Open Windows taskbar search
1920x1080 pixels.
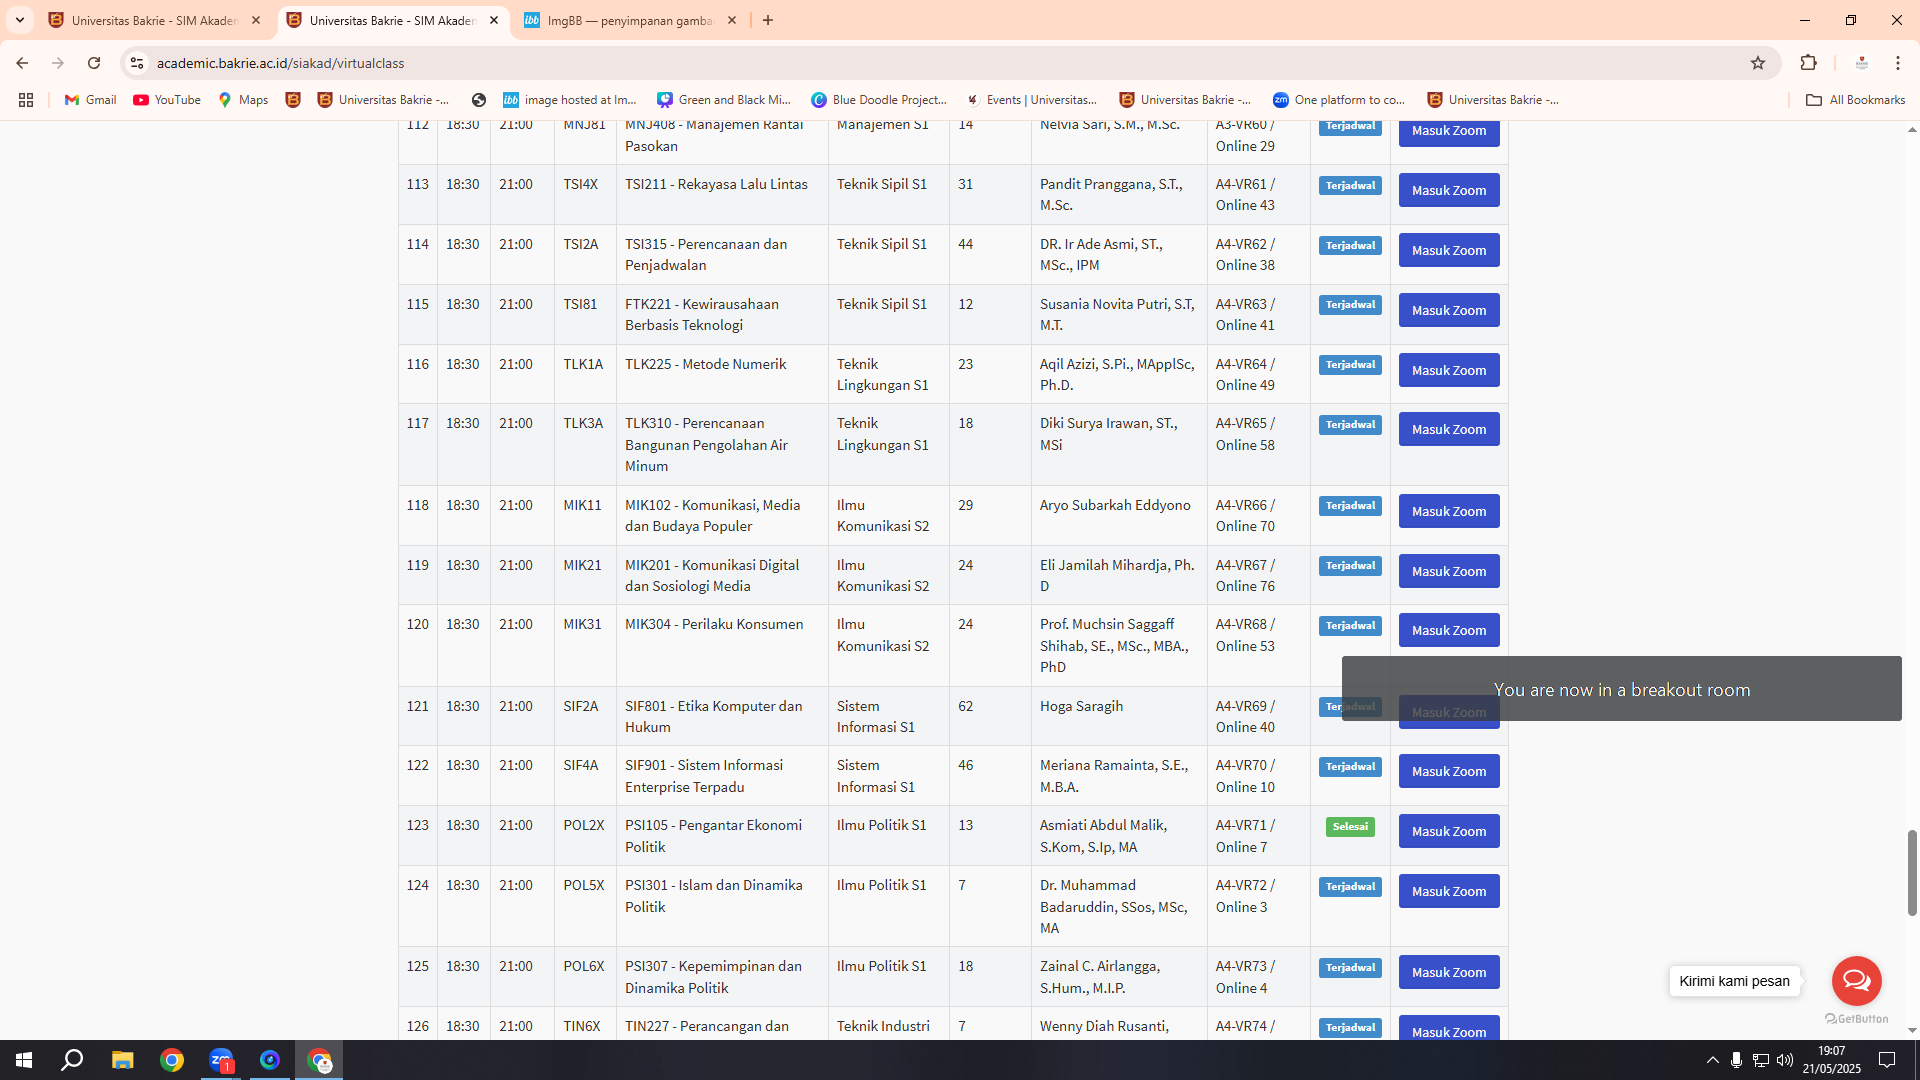[73, 1060]
